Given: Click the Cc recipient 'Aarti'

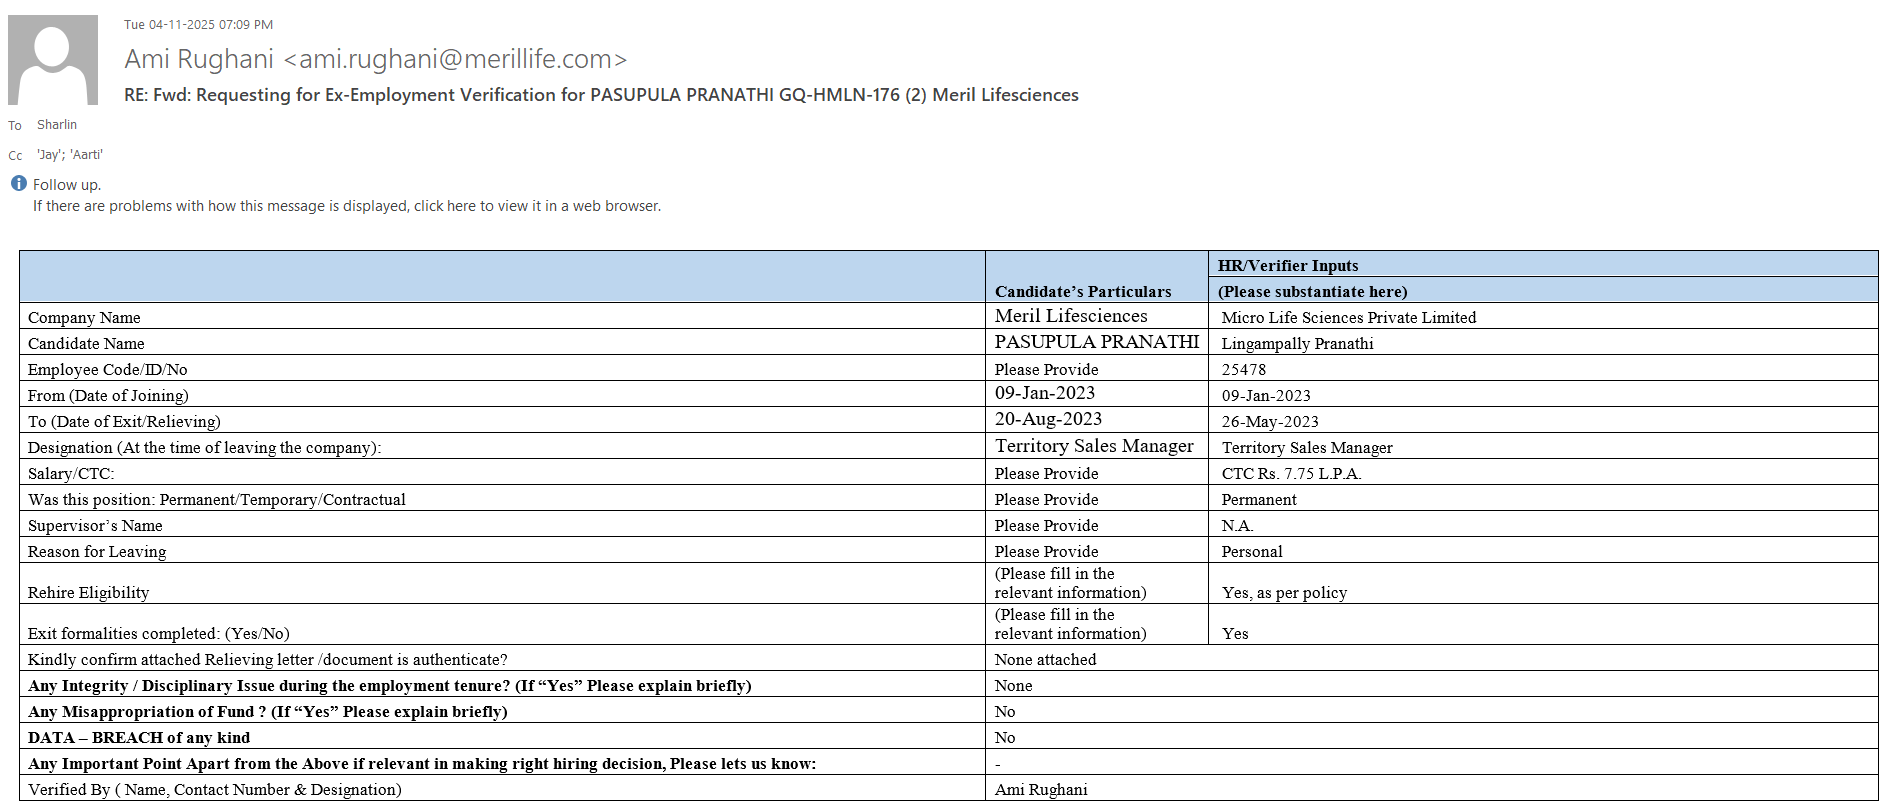Looking at the screenshot, I should (86, 155).
